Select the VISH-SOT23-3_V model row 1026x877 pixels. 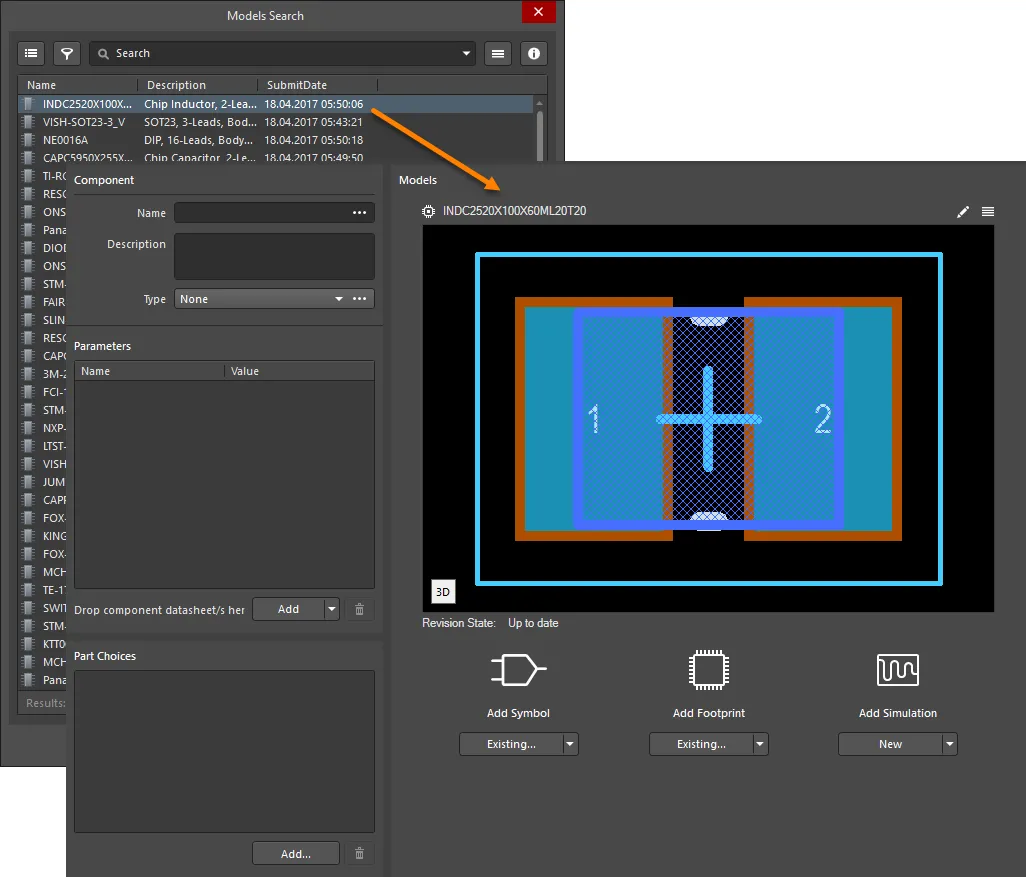point(84,122)
